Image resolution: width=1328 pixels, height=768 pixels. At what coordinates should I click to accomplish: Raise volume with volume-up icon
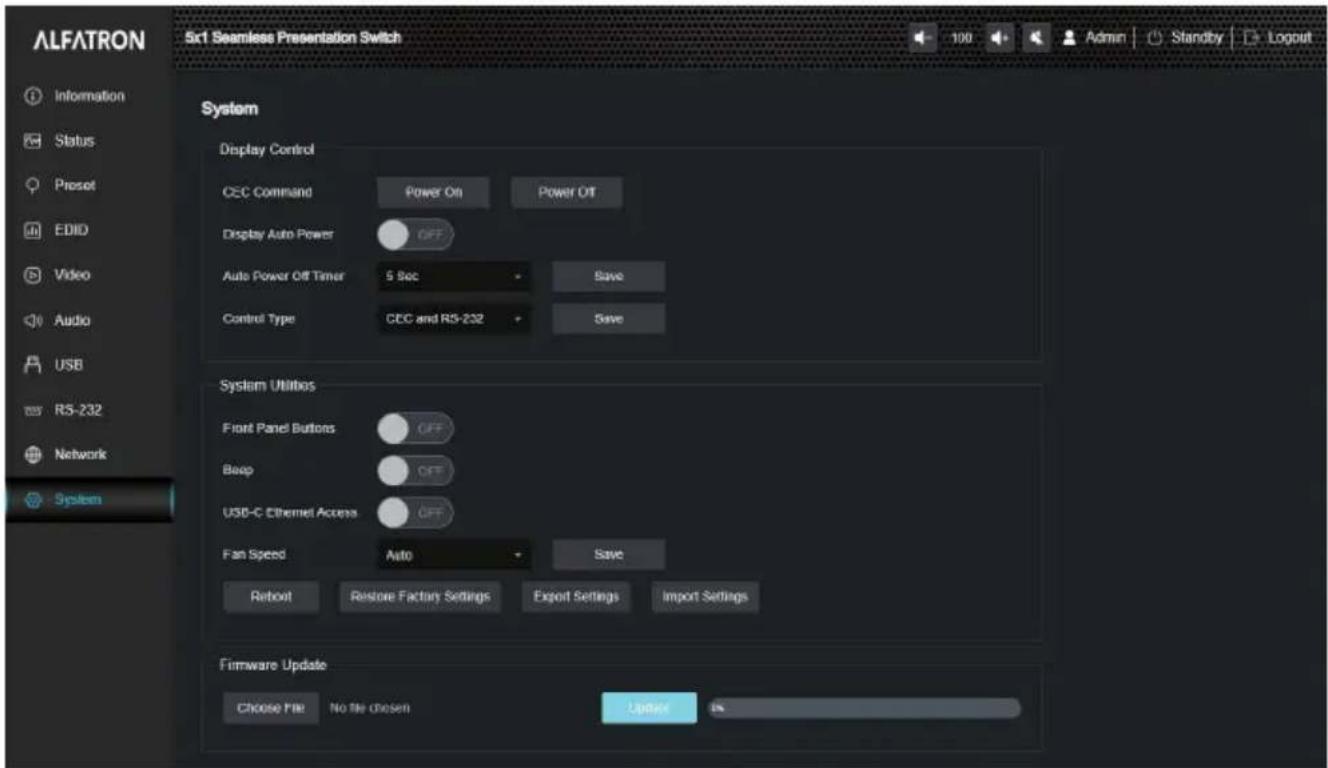tap(998, 37)
